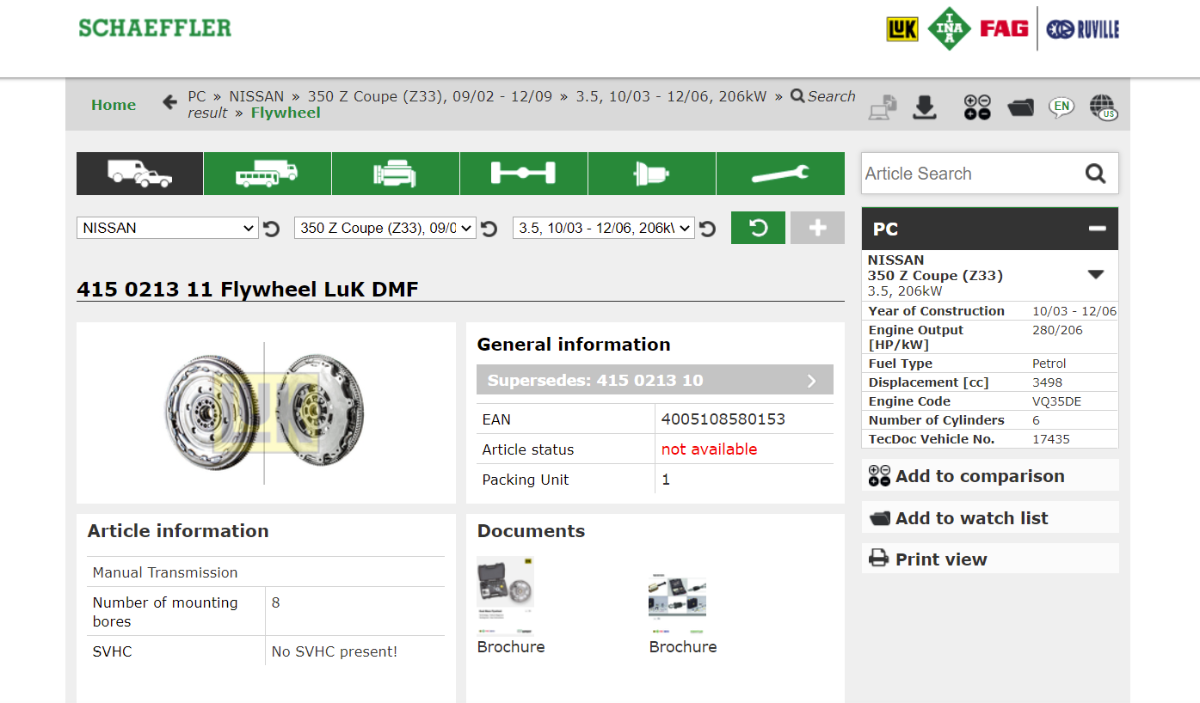Expand the NISSAN 350 Z vehicle details arrow
1200x703 pixels.
point(1095,275)
